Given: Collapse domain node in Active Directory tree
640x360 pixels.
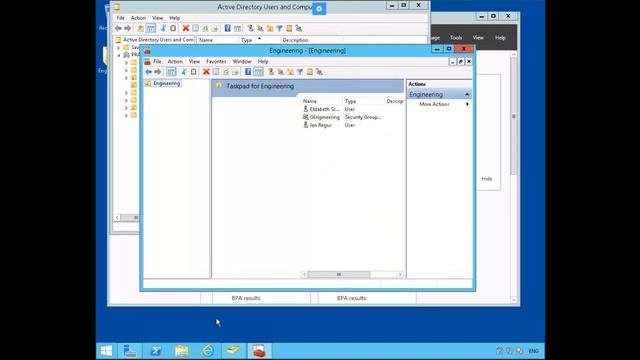Looking at the screenshot, I should 119,55.
